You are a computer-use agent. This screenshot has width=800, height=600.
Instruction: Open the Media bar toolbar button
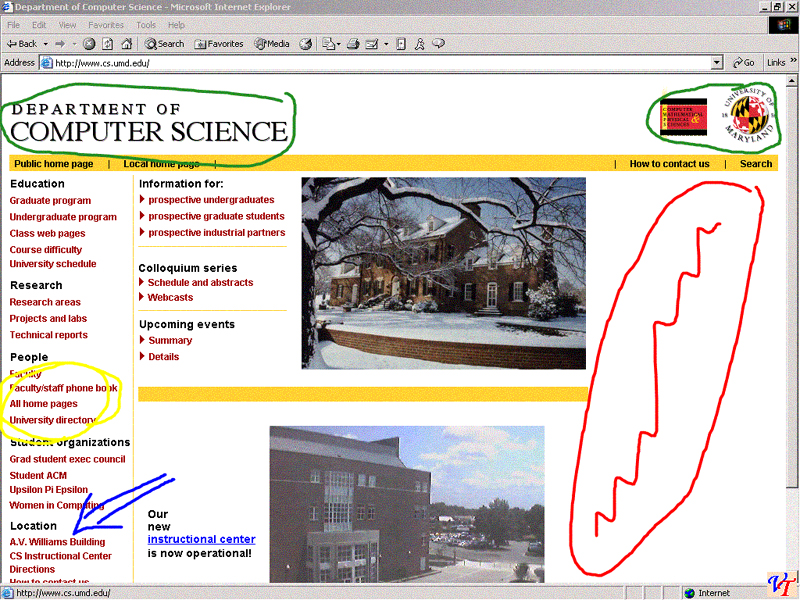tap(272, 44)
